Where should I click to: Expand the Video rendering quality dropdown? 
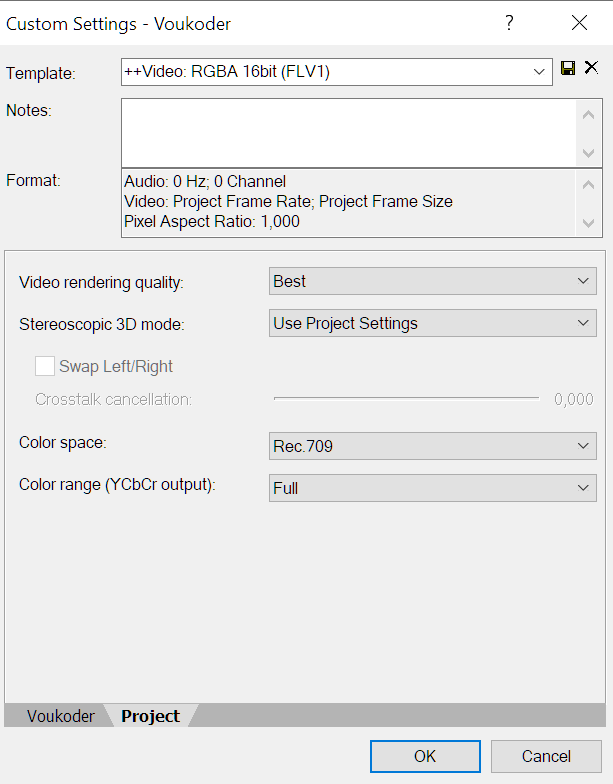[x=432, y=281]
